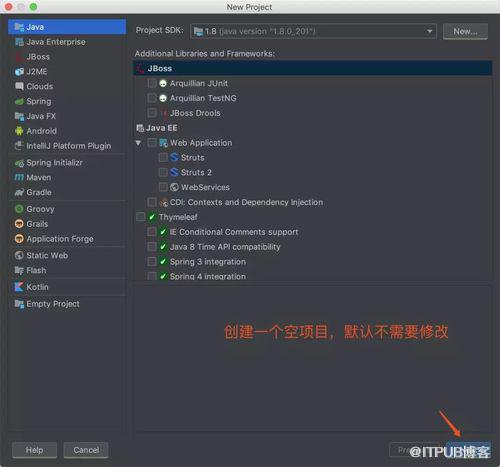Click the Struts S icon
500x467 pixels.
point(174,157)
